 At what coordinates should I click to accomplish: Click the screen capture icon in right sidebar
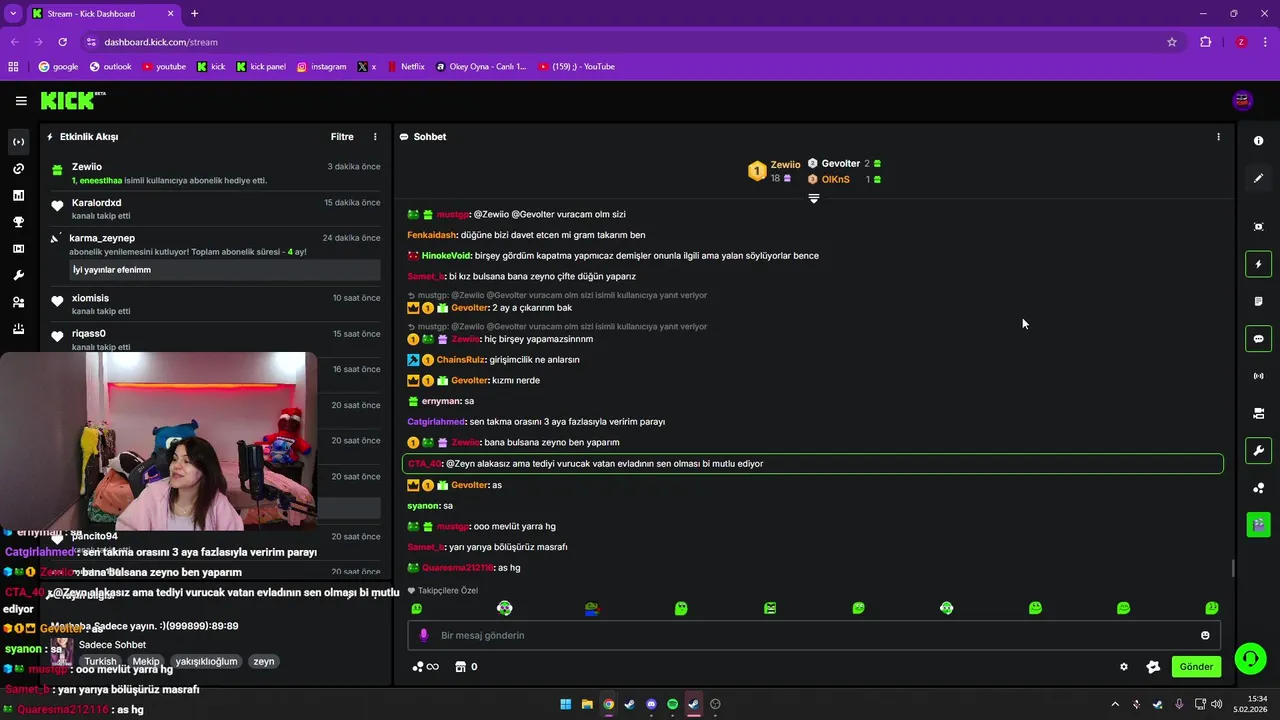click(1258, 227)
